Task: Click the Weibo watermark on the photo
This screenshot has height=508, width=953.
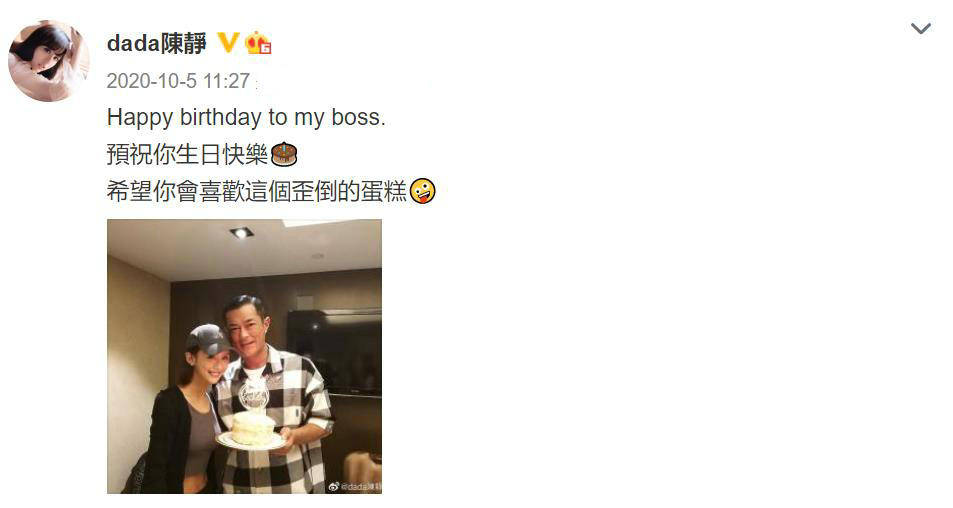Action: pyautogui.click(x=354, y=486)
